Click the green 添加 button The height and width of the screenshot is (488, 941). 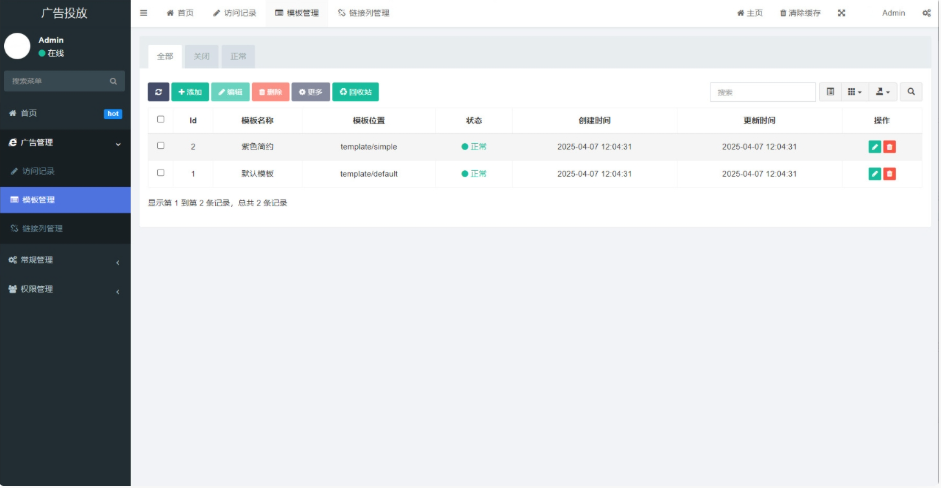click(x=190, y=92)
